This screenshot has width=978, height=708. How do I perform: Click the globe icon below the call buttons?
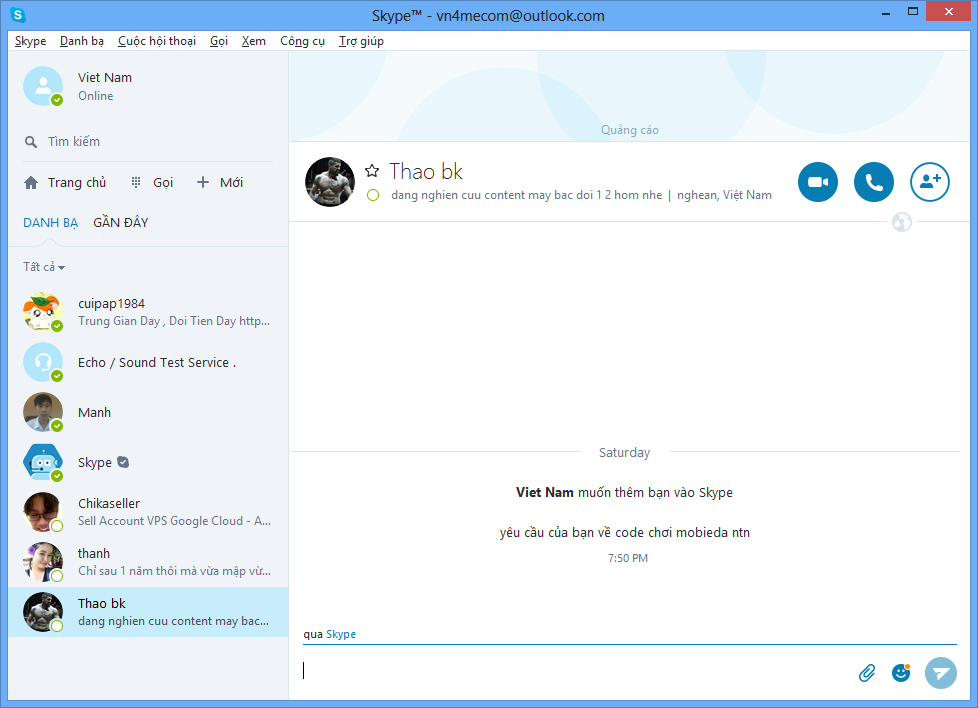[x=901, y=222]
